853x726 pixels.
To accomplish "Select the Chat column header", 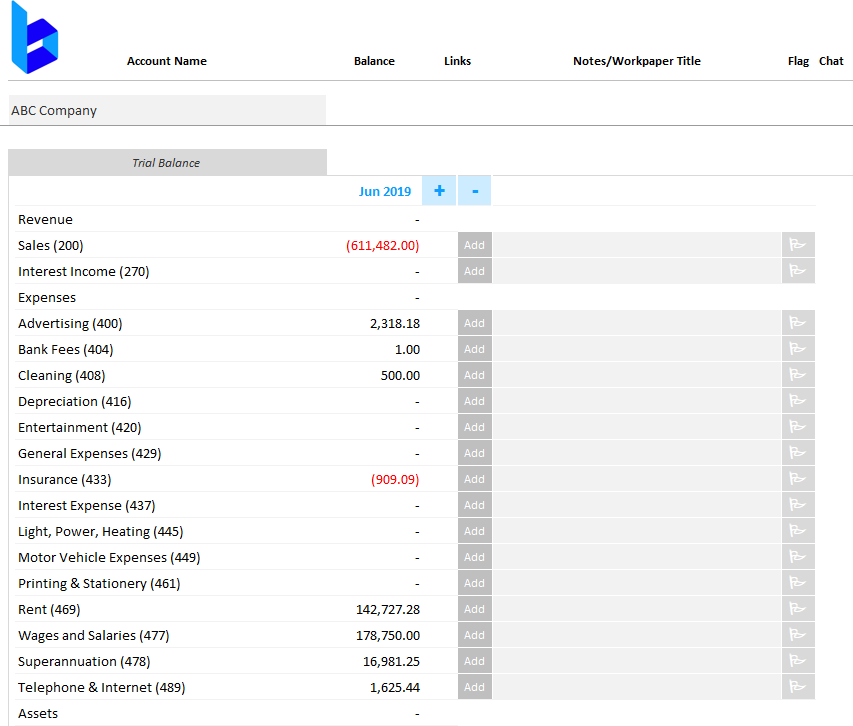I will [x=831, y=61].
